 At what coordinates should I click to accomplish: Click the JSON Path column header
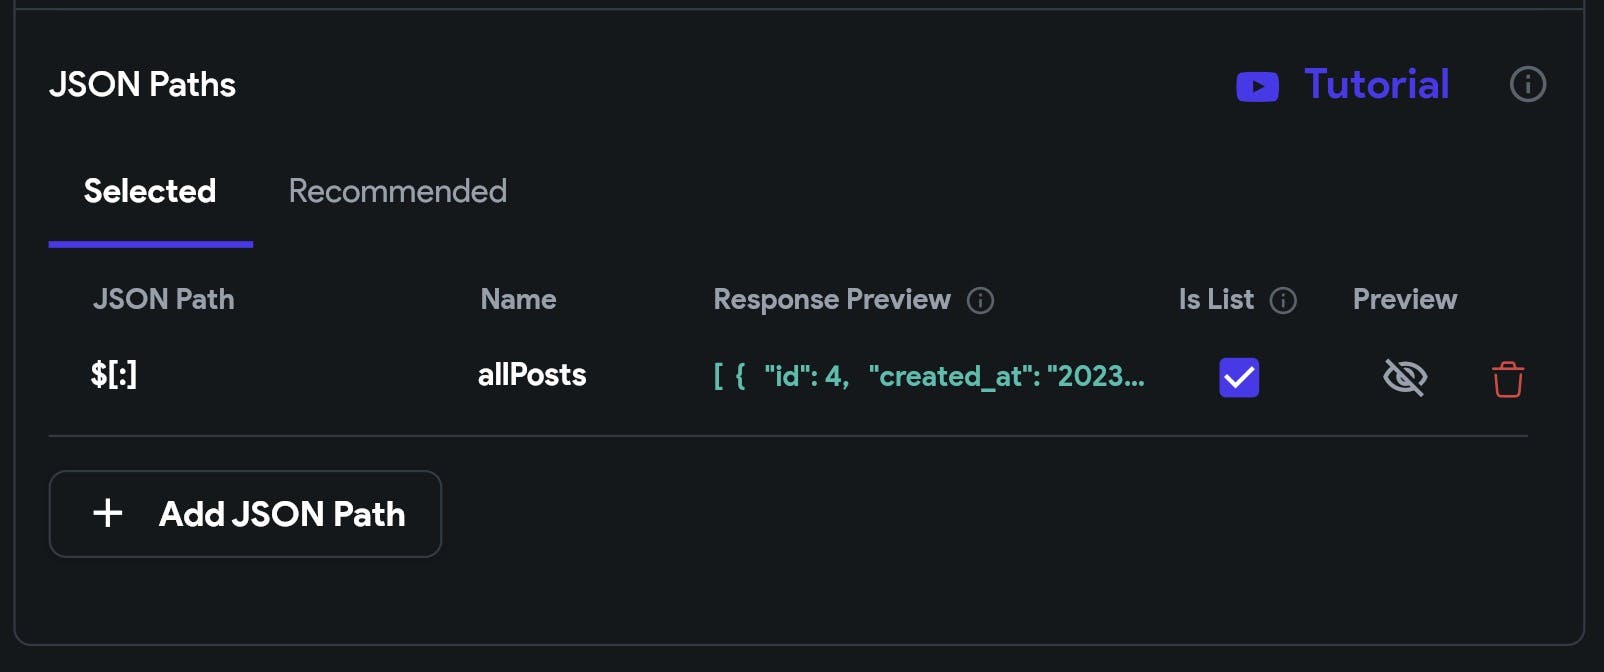[x=163, y=299]
